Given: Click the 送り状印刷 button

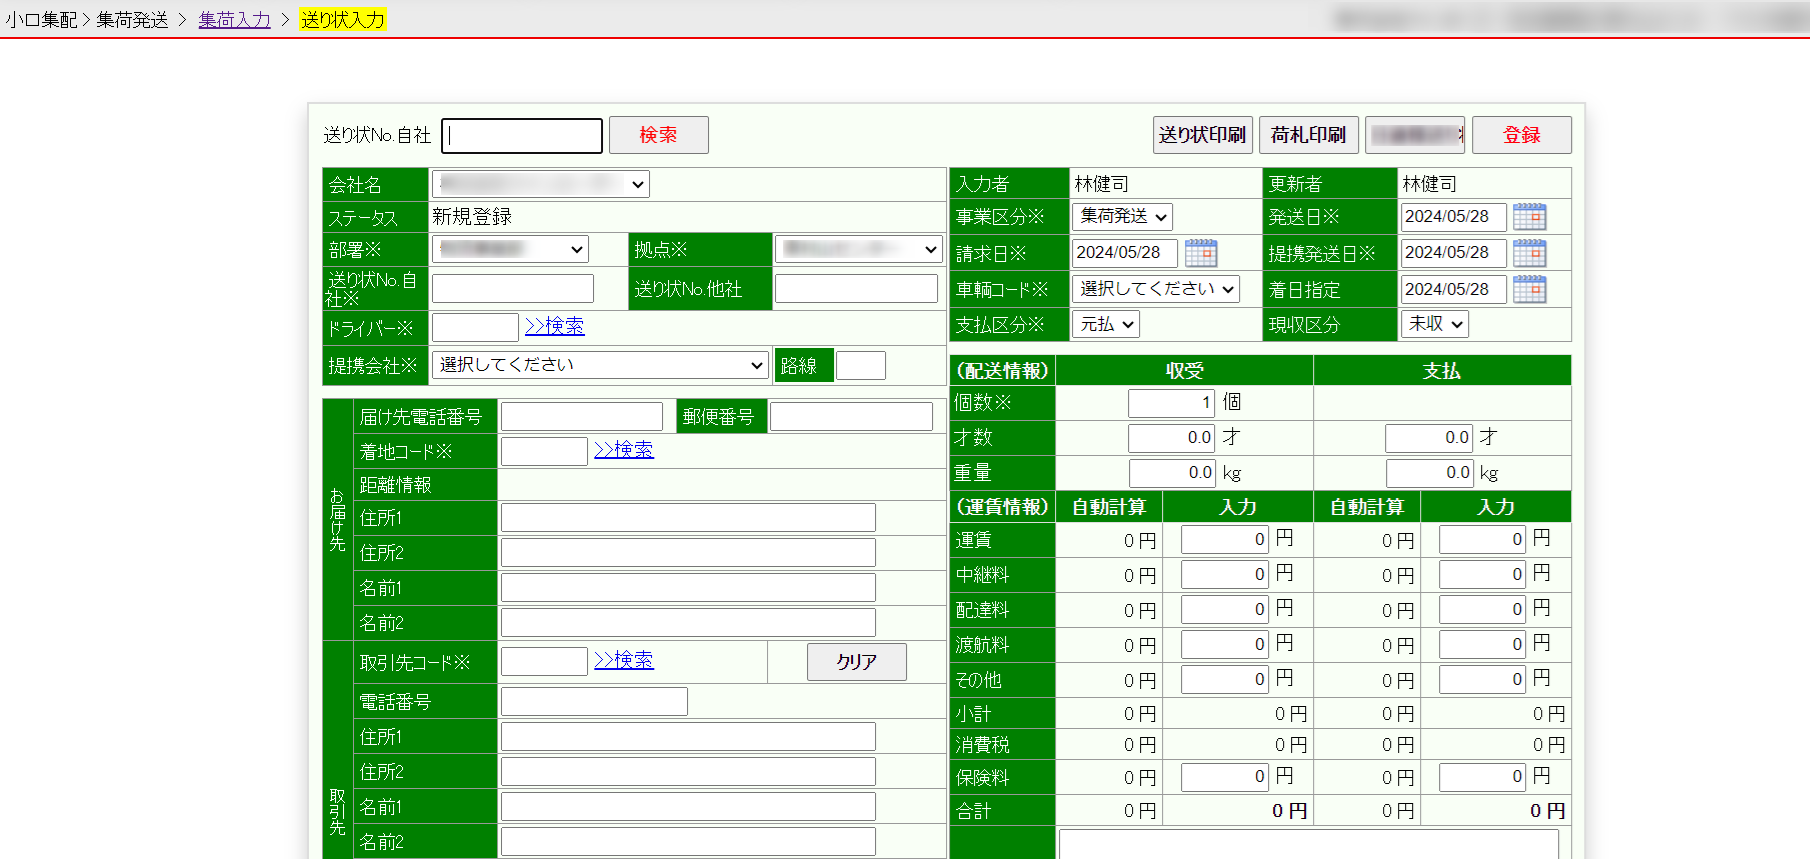Looking at the screenshot, I should click(1202, 135).
